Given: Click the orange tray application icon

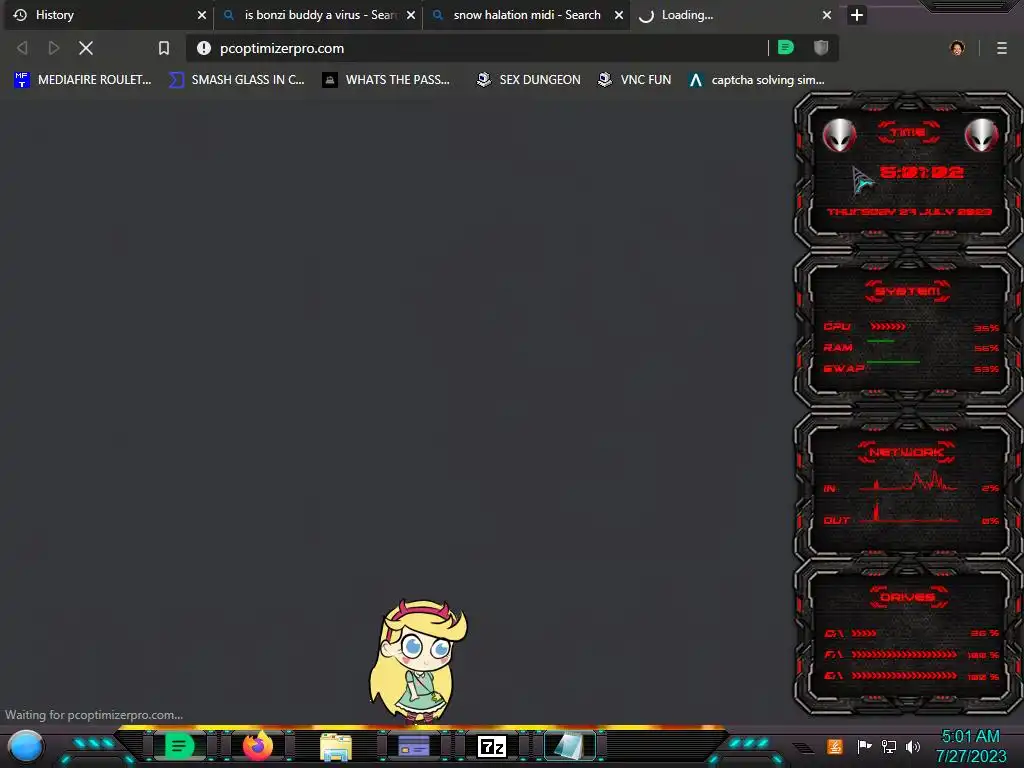Looking at the screenshot, I should [835, 746].
